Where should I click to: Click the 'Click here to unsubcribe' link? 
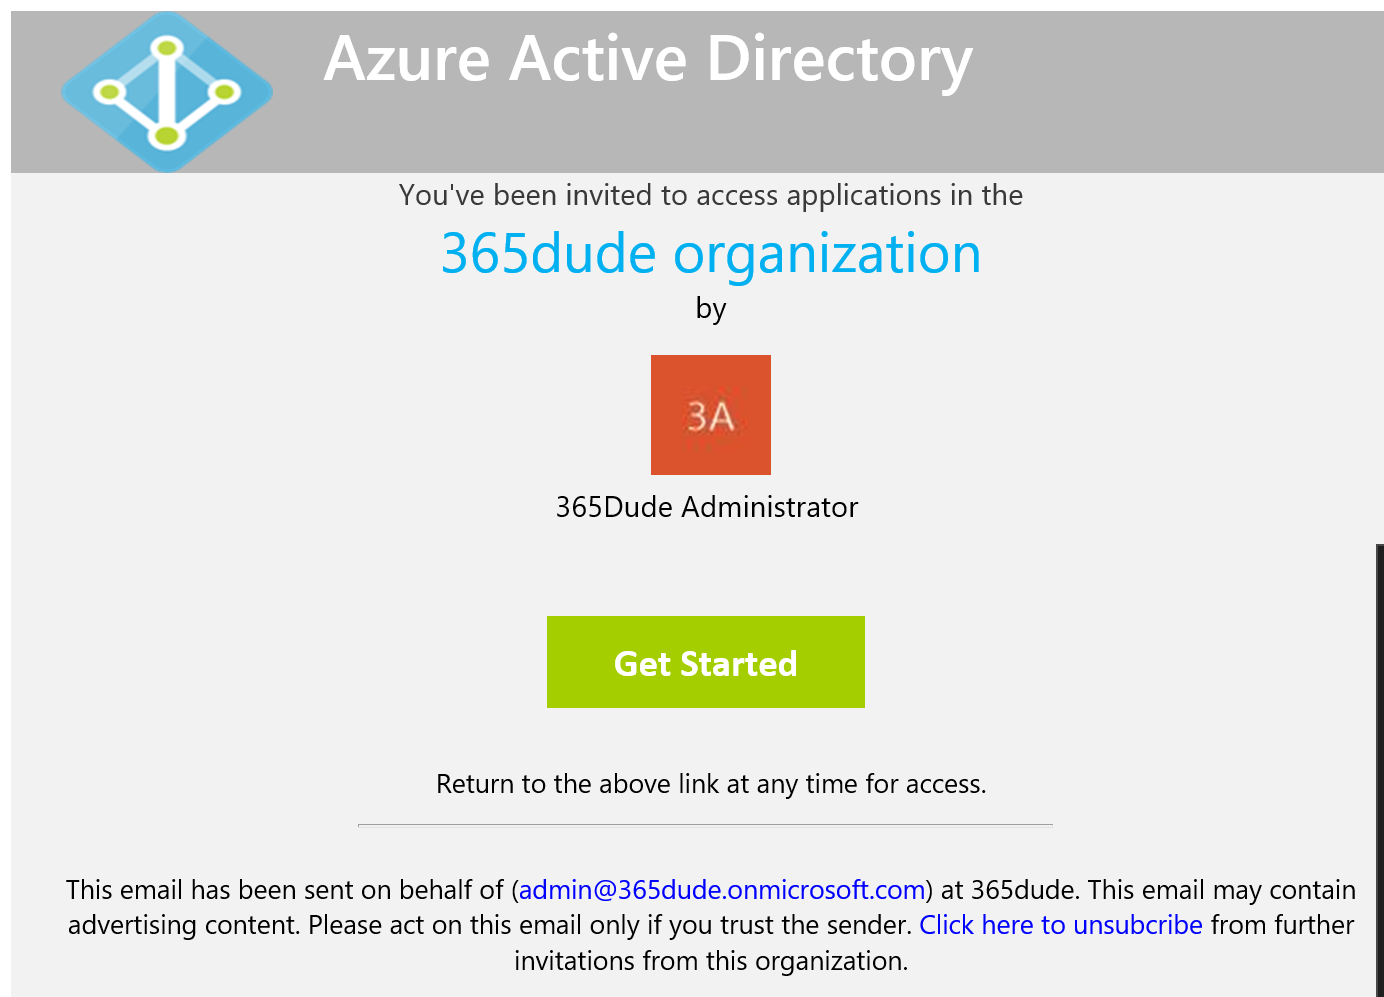coord(1061,925)
